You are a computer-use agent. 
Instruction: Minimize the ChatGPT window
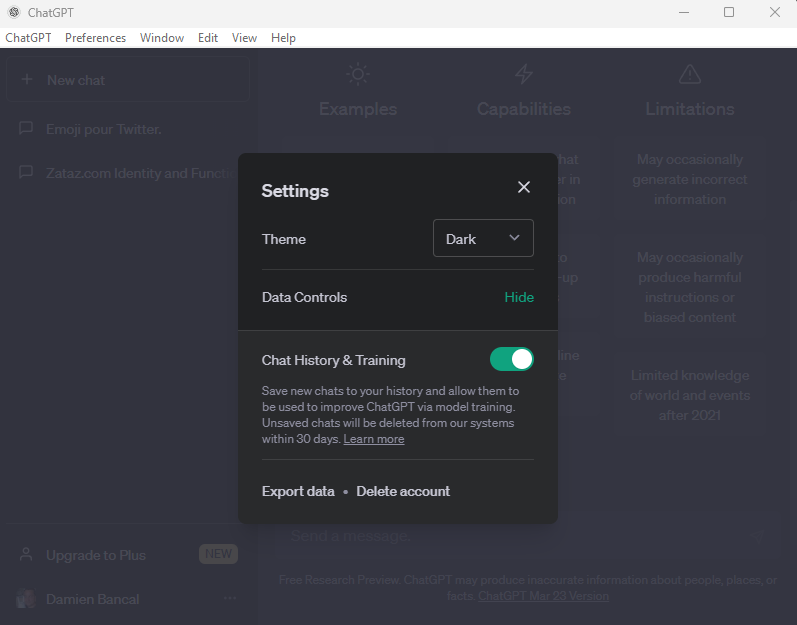[x=684, y=12]
